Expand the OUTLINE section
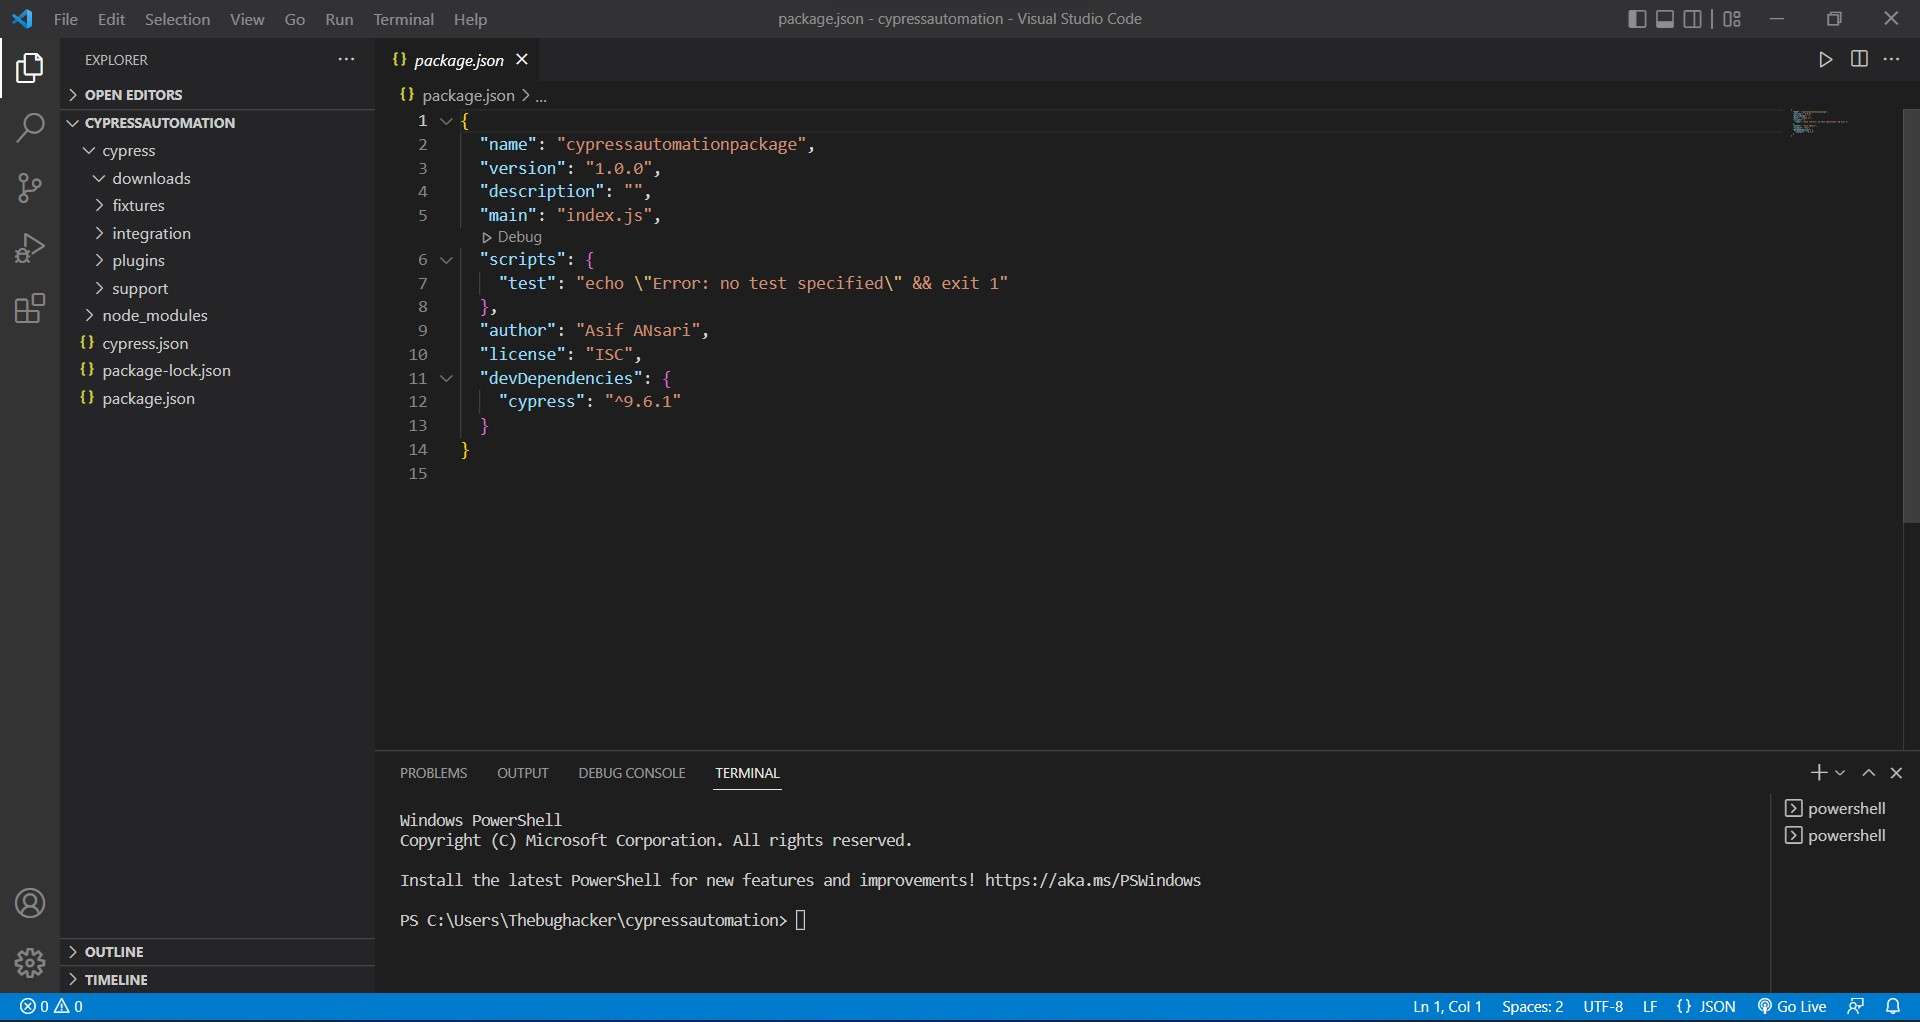 click(x=114, y=952)
